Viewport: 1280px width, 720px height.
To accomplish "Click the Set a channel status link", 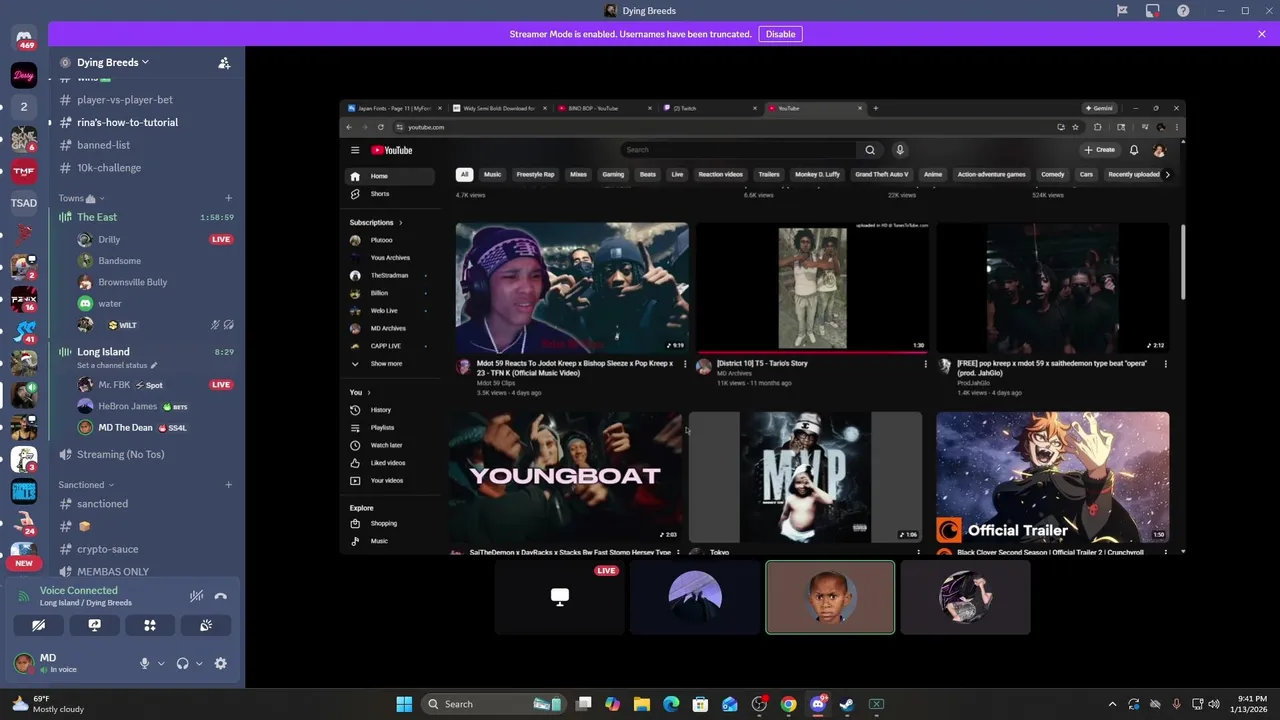I will click(117, 366).
